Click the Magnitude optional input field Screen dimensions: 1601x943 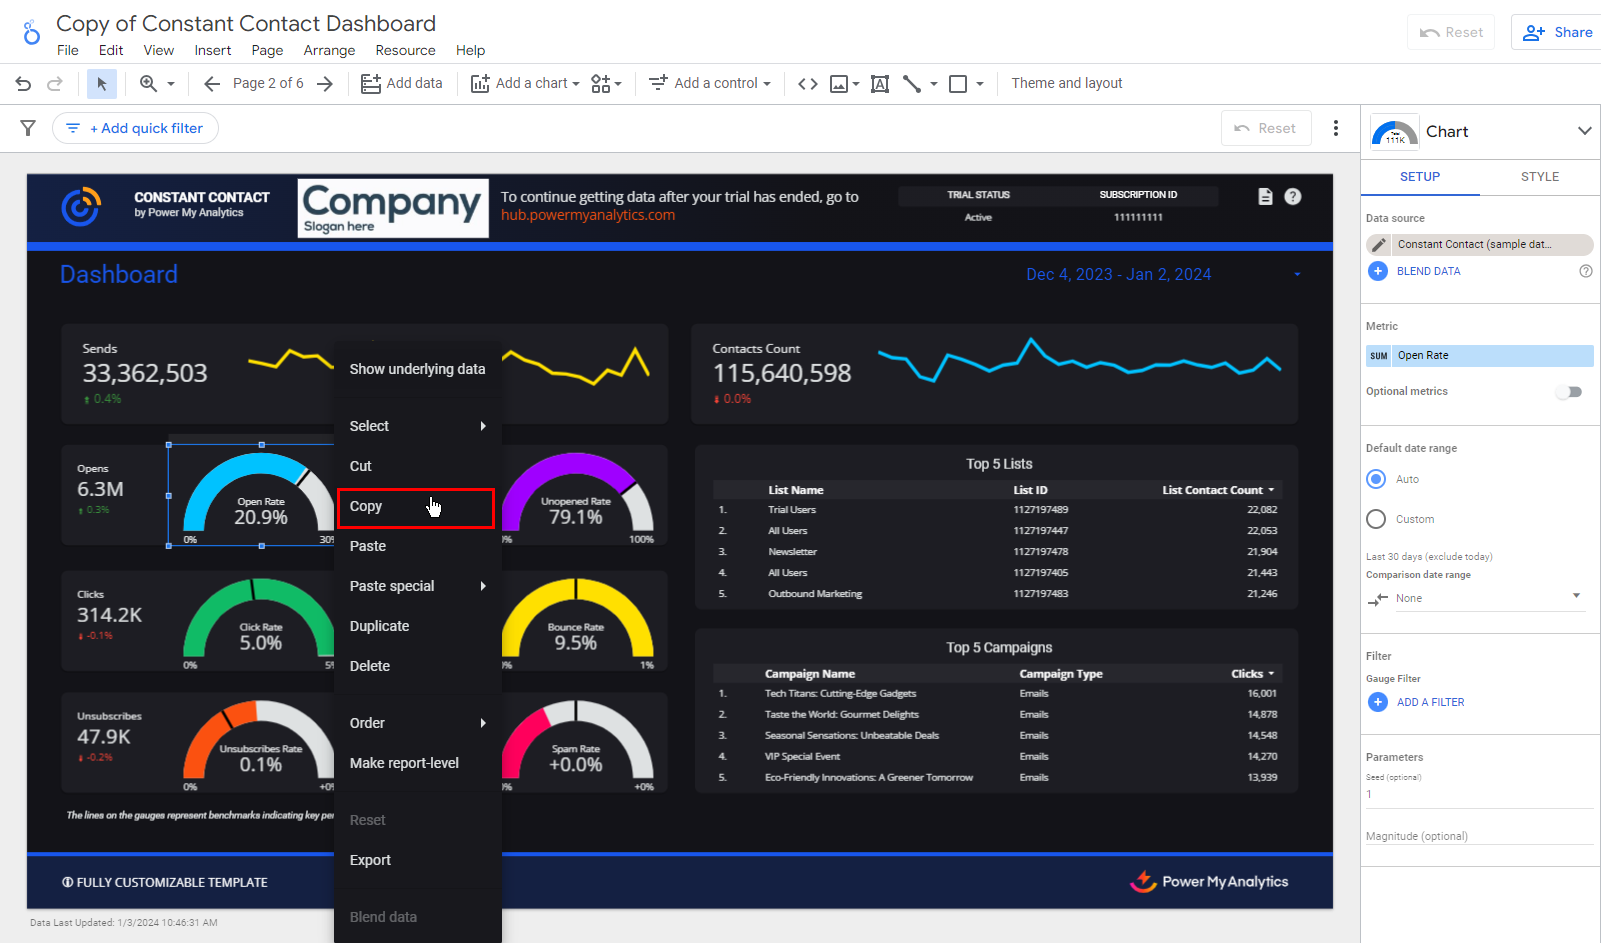tap(1478, 836)
